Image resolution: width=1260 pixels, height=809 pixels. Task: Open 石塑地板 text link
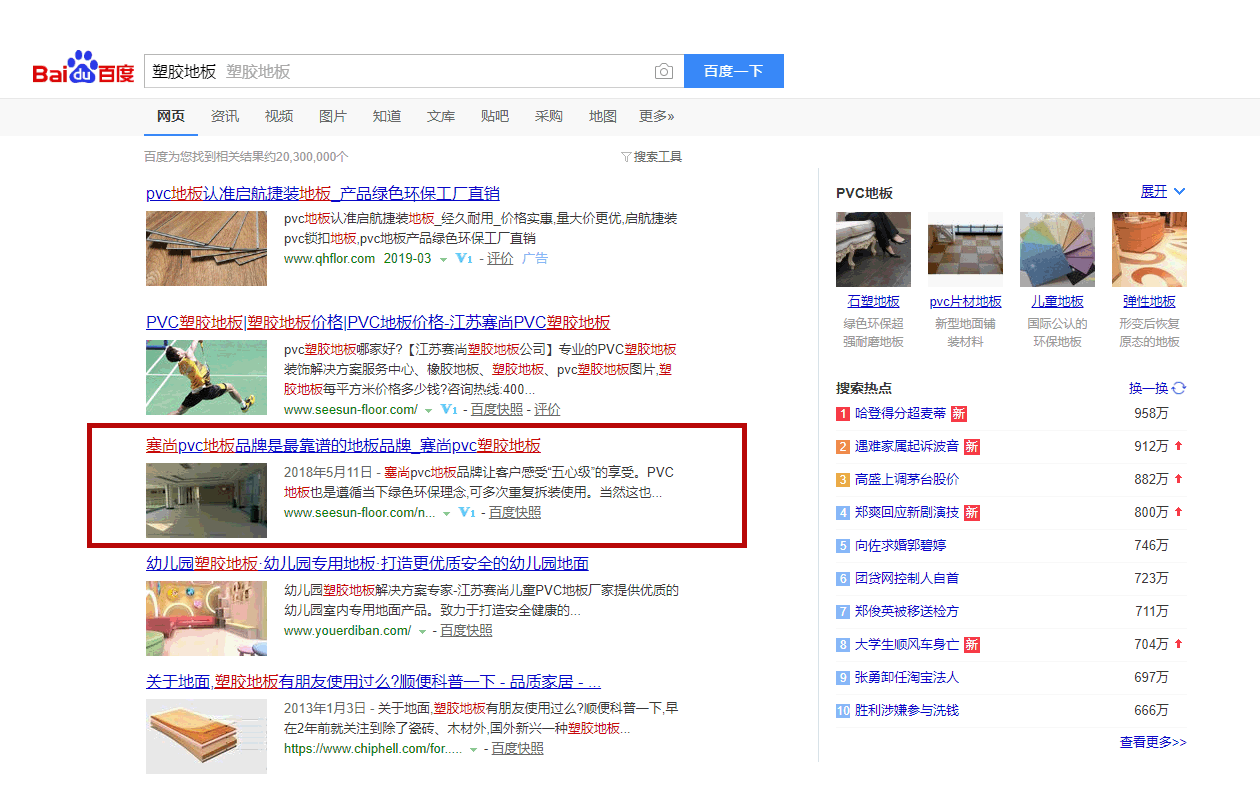[x=874, y=301]
